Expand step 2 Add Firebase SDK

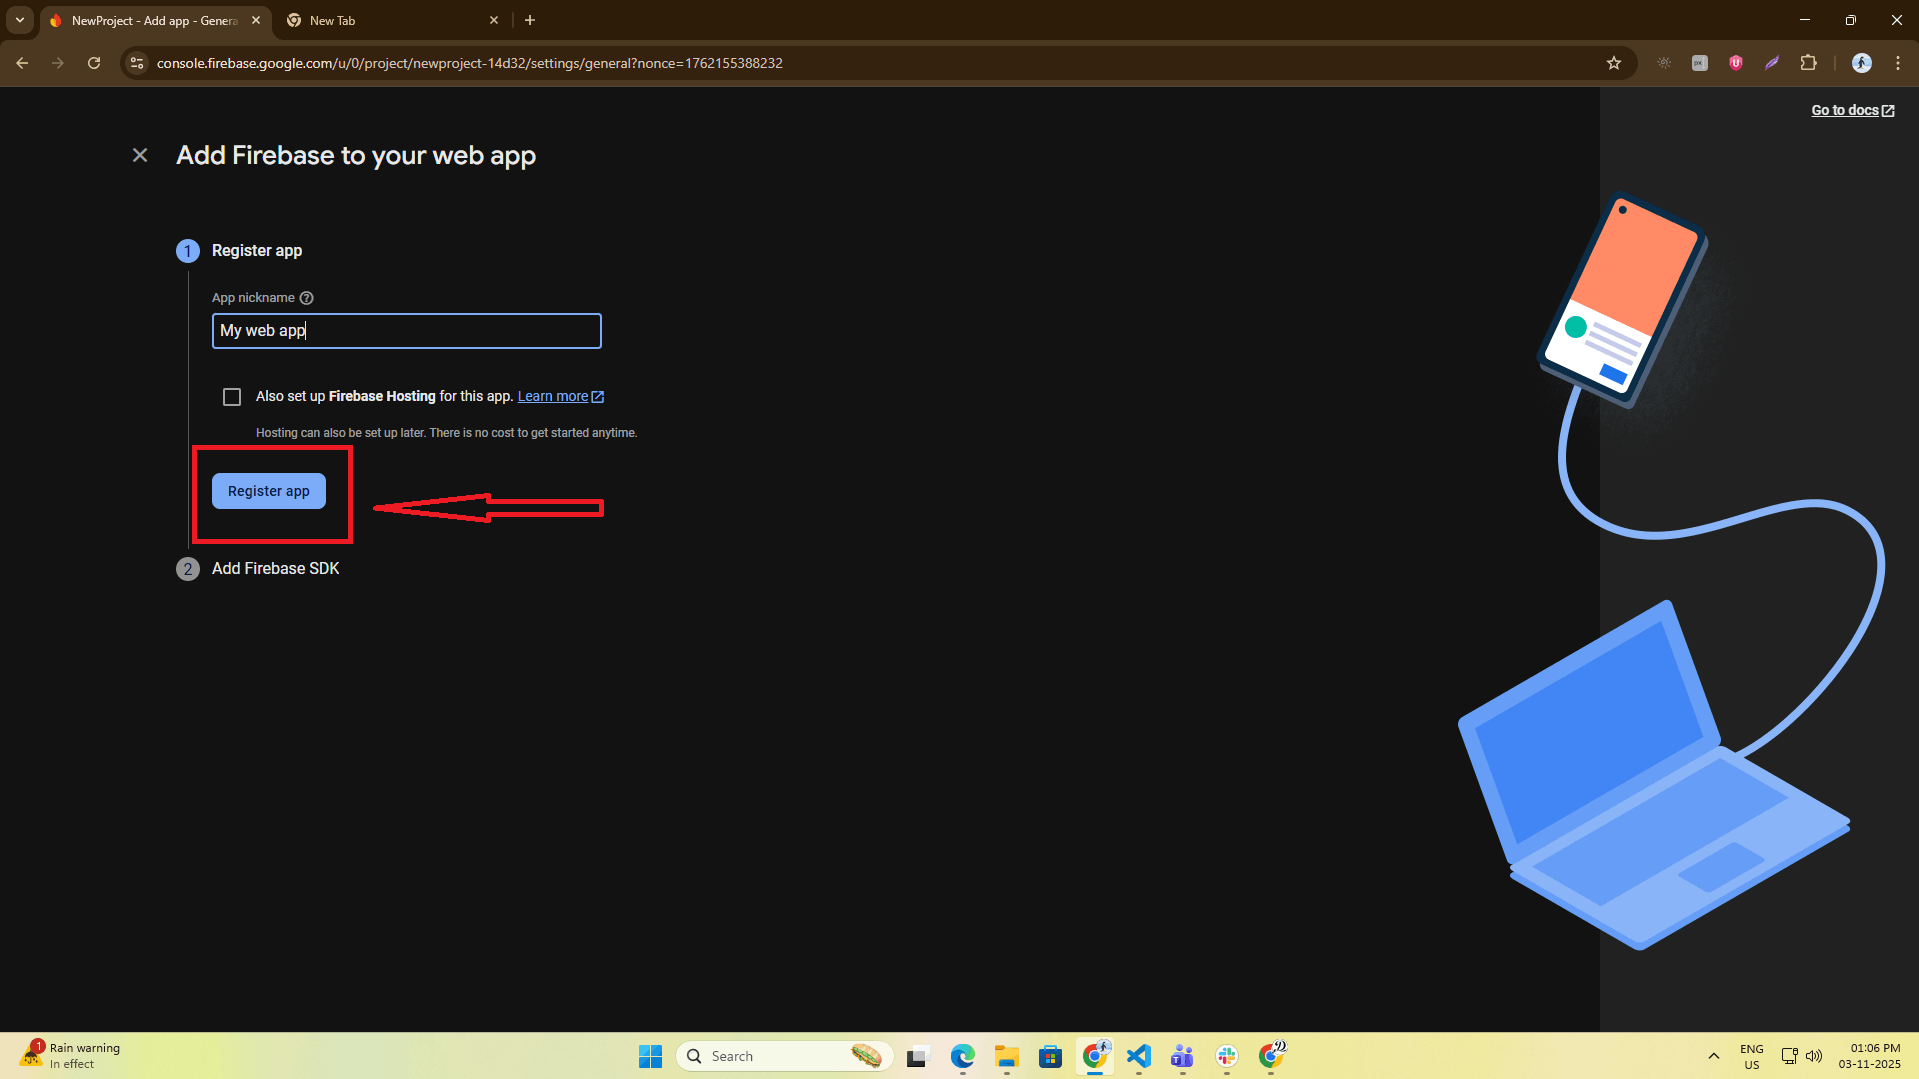click(275, 568)
